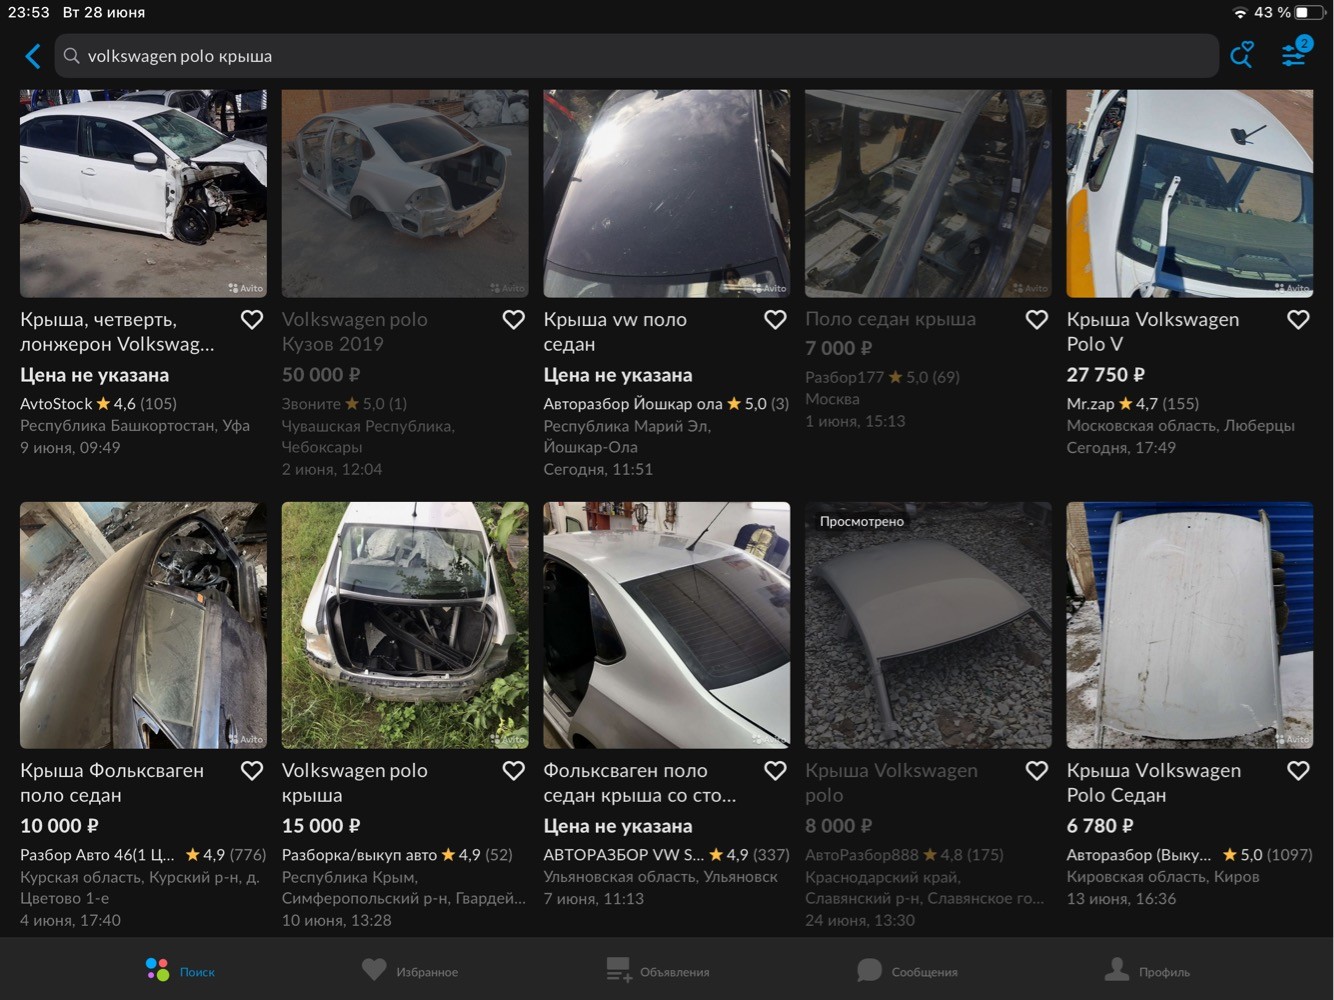
Task: Favorite the 'Крыша vw поло седан' listing
Action: (x=775, y=320)
